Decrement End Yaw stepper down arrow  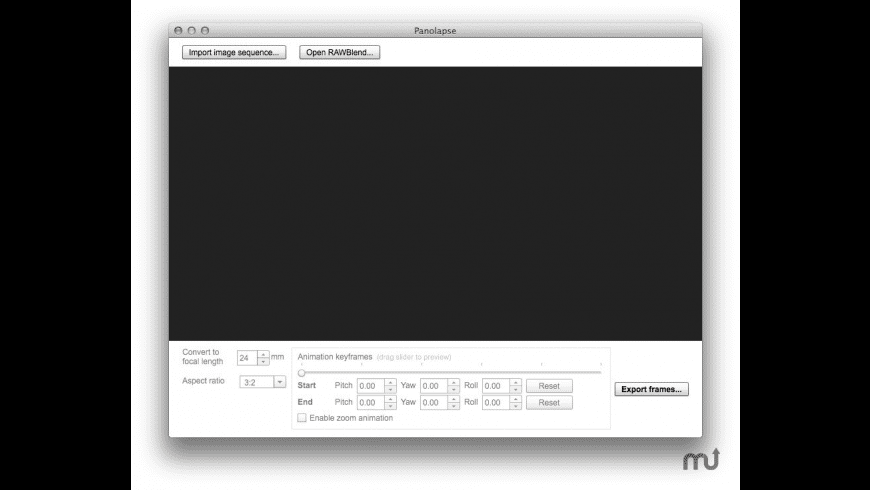453,406
